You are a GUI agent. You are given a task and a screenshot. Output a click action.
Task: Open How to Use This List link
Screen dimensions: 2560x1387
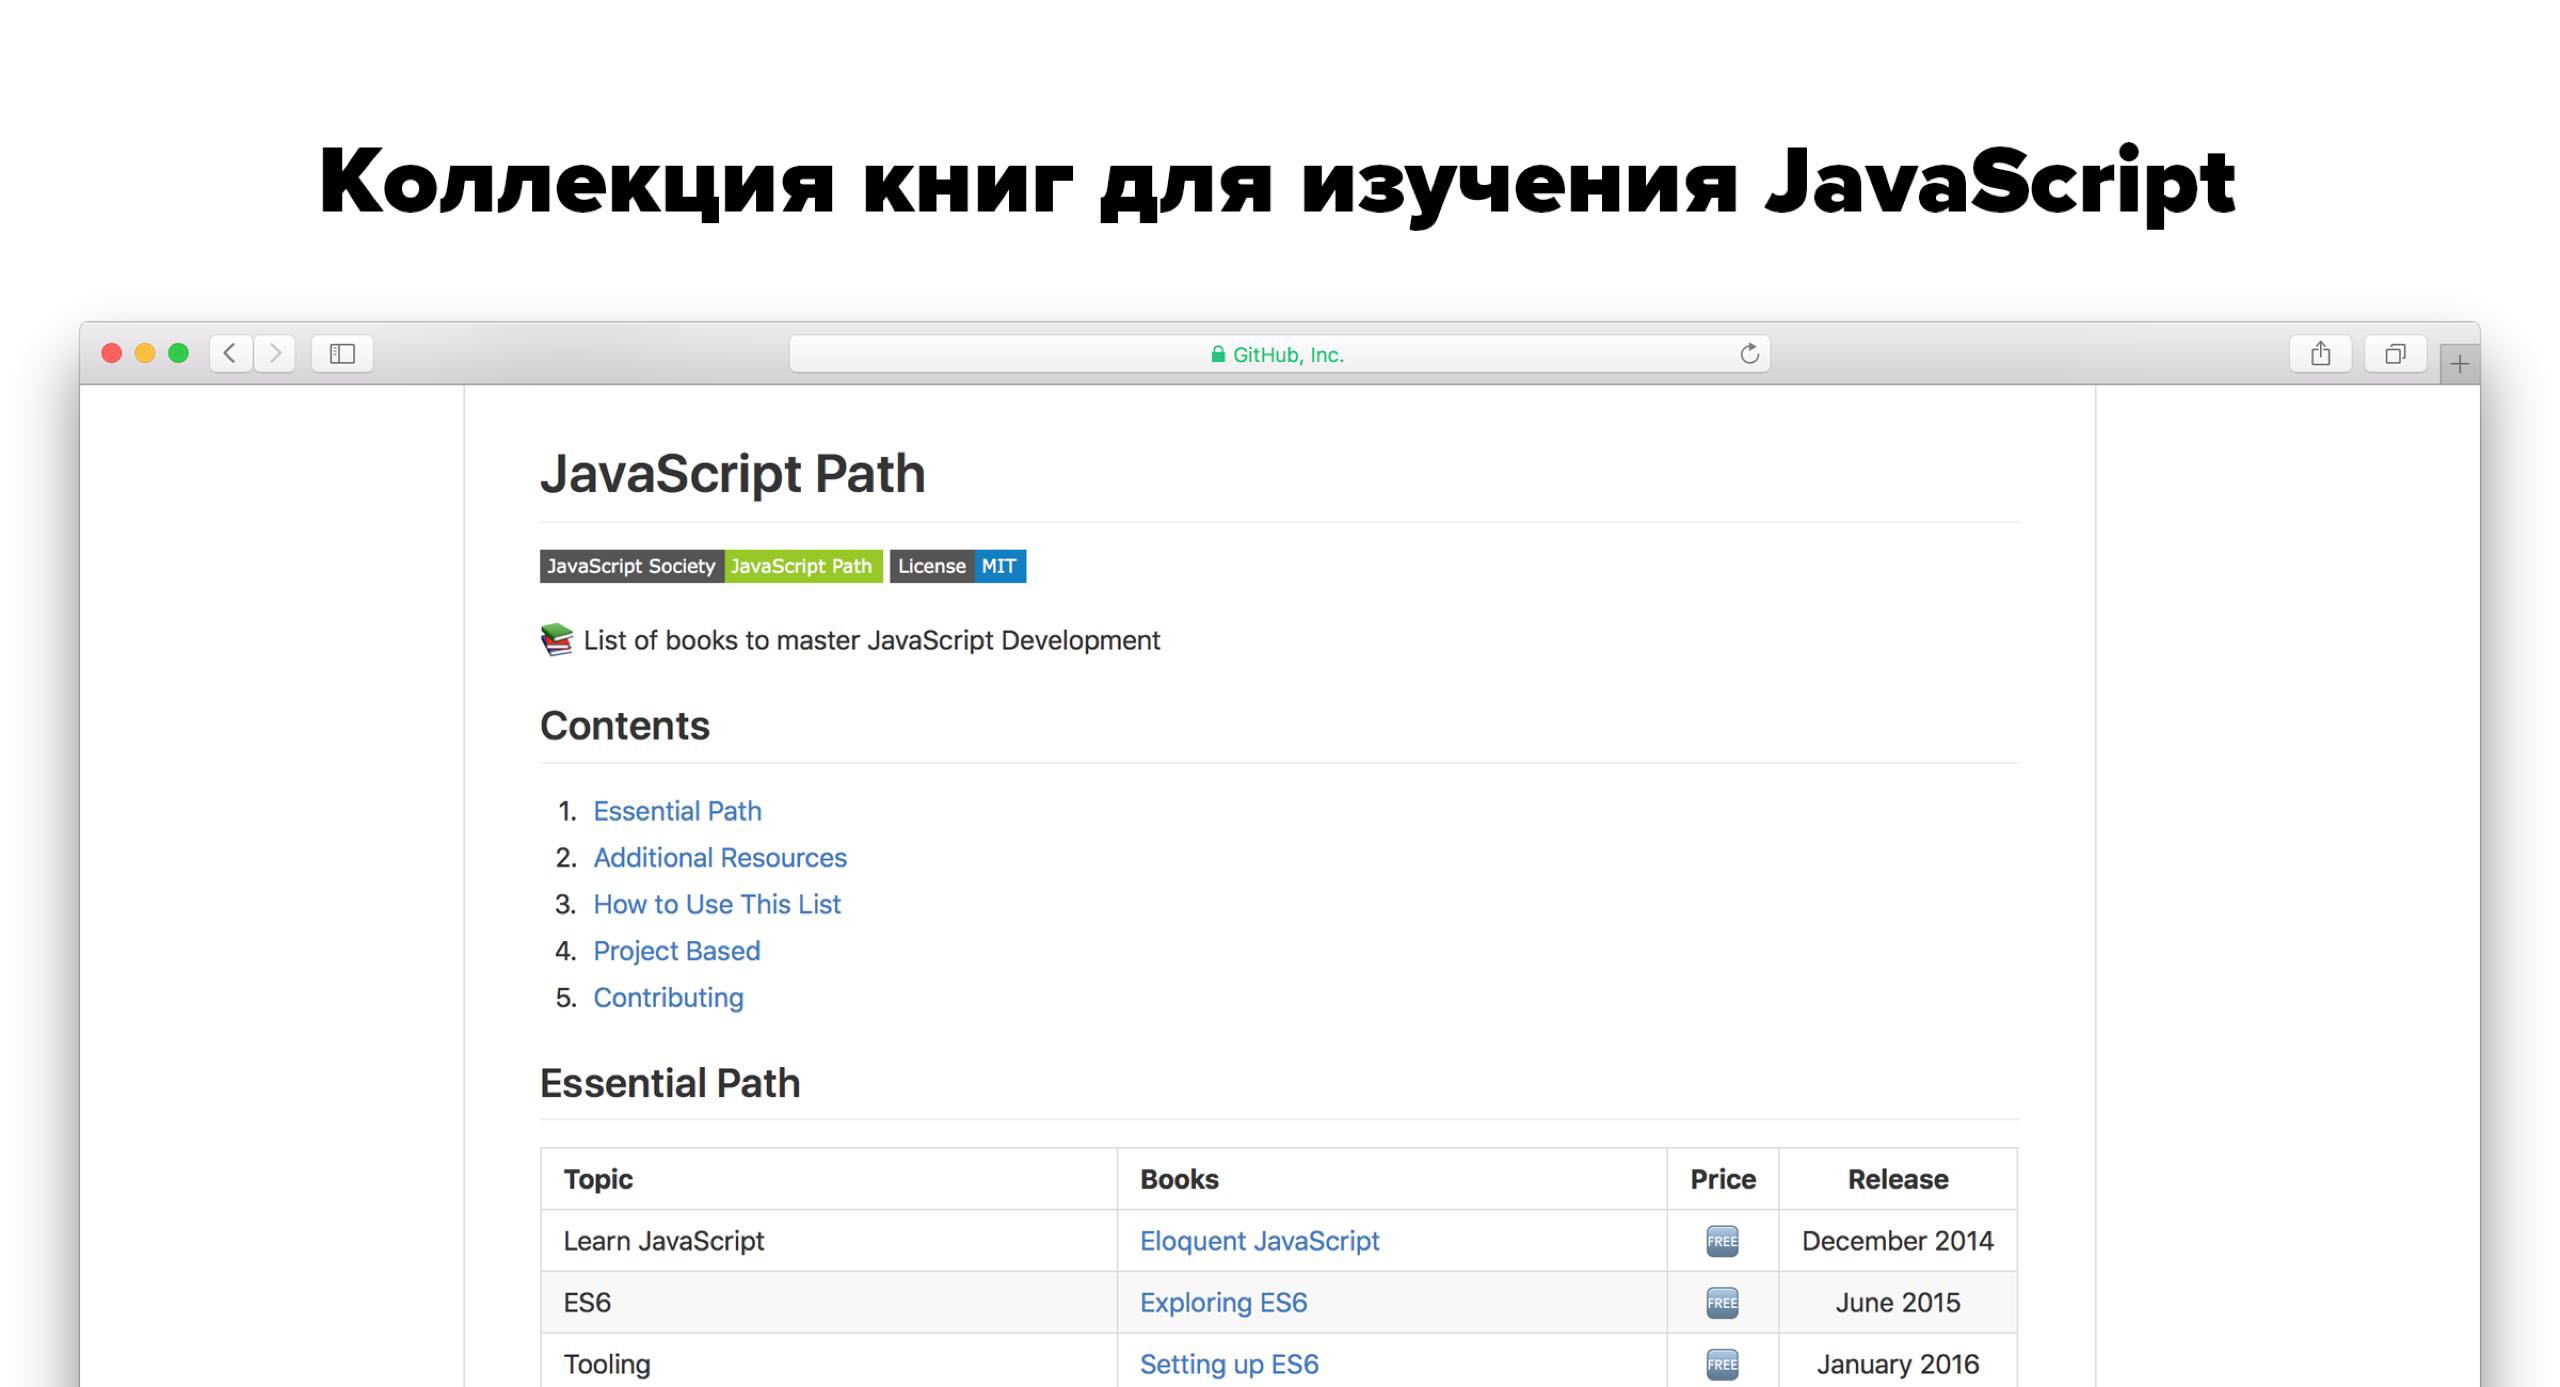(717, 904)
